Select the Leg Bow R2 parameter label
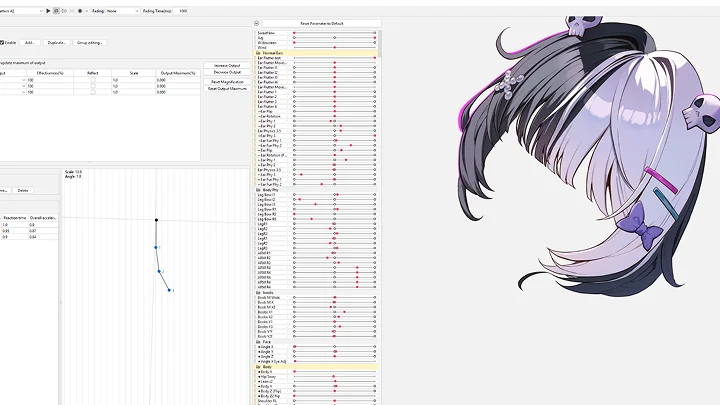 tap(267, 214)
